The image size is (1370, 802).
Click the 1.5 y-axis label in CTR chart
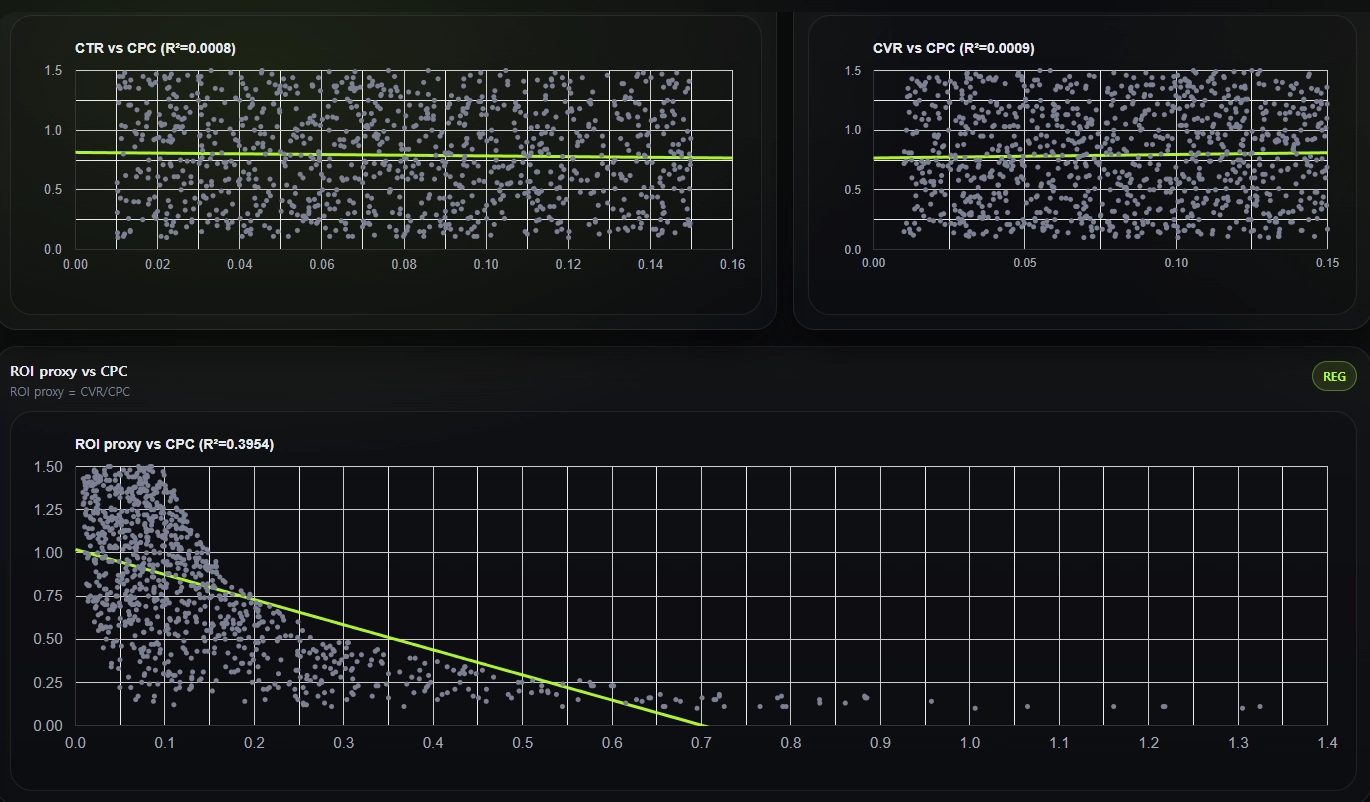tap(53, 71)
